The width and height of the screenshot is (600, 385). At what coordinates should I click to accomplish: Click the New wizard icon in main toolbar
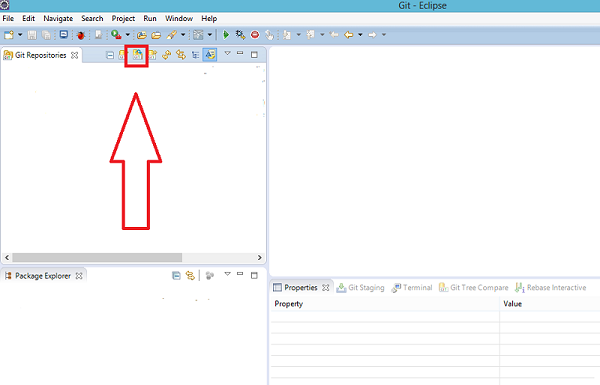[9, 35]
